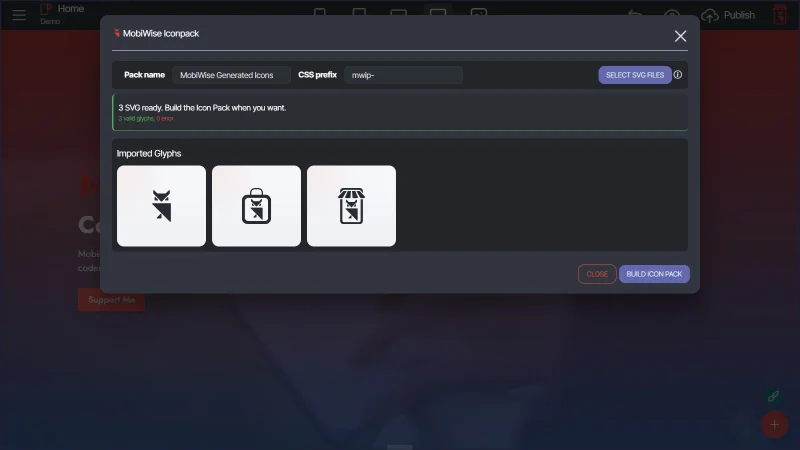This screenshot has height=450, width=800.
Task: Click the red MobiWise icon in top-right corner
Action: coord(780,15)
